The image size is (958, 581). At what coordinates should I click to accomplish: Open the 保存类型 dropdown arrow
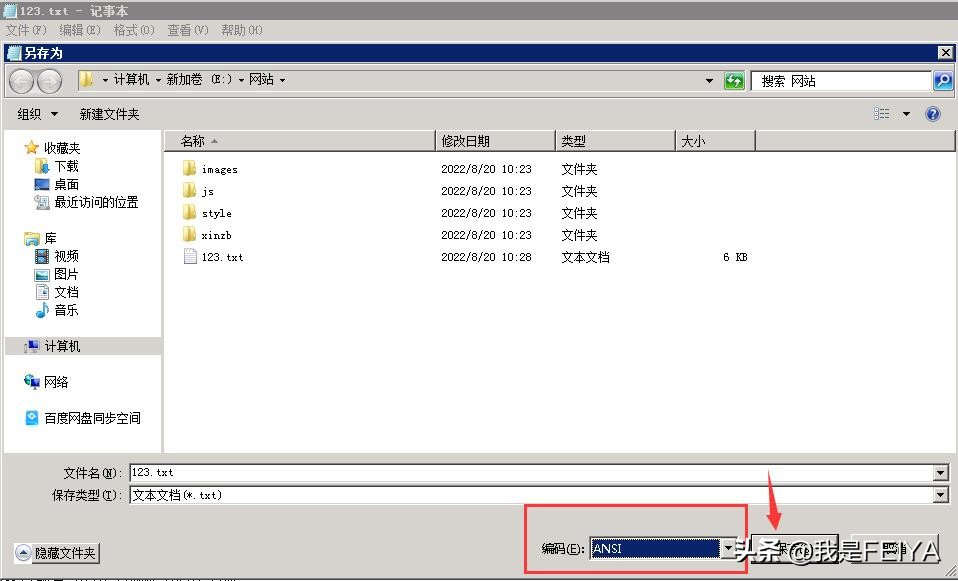940,495
